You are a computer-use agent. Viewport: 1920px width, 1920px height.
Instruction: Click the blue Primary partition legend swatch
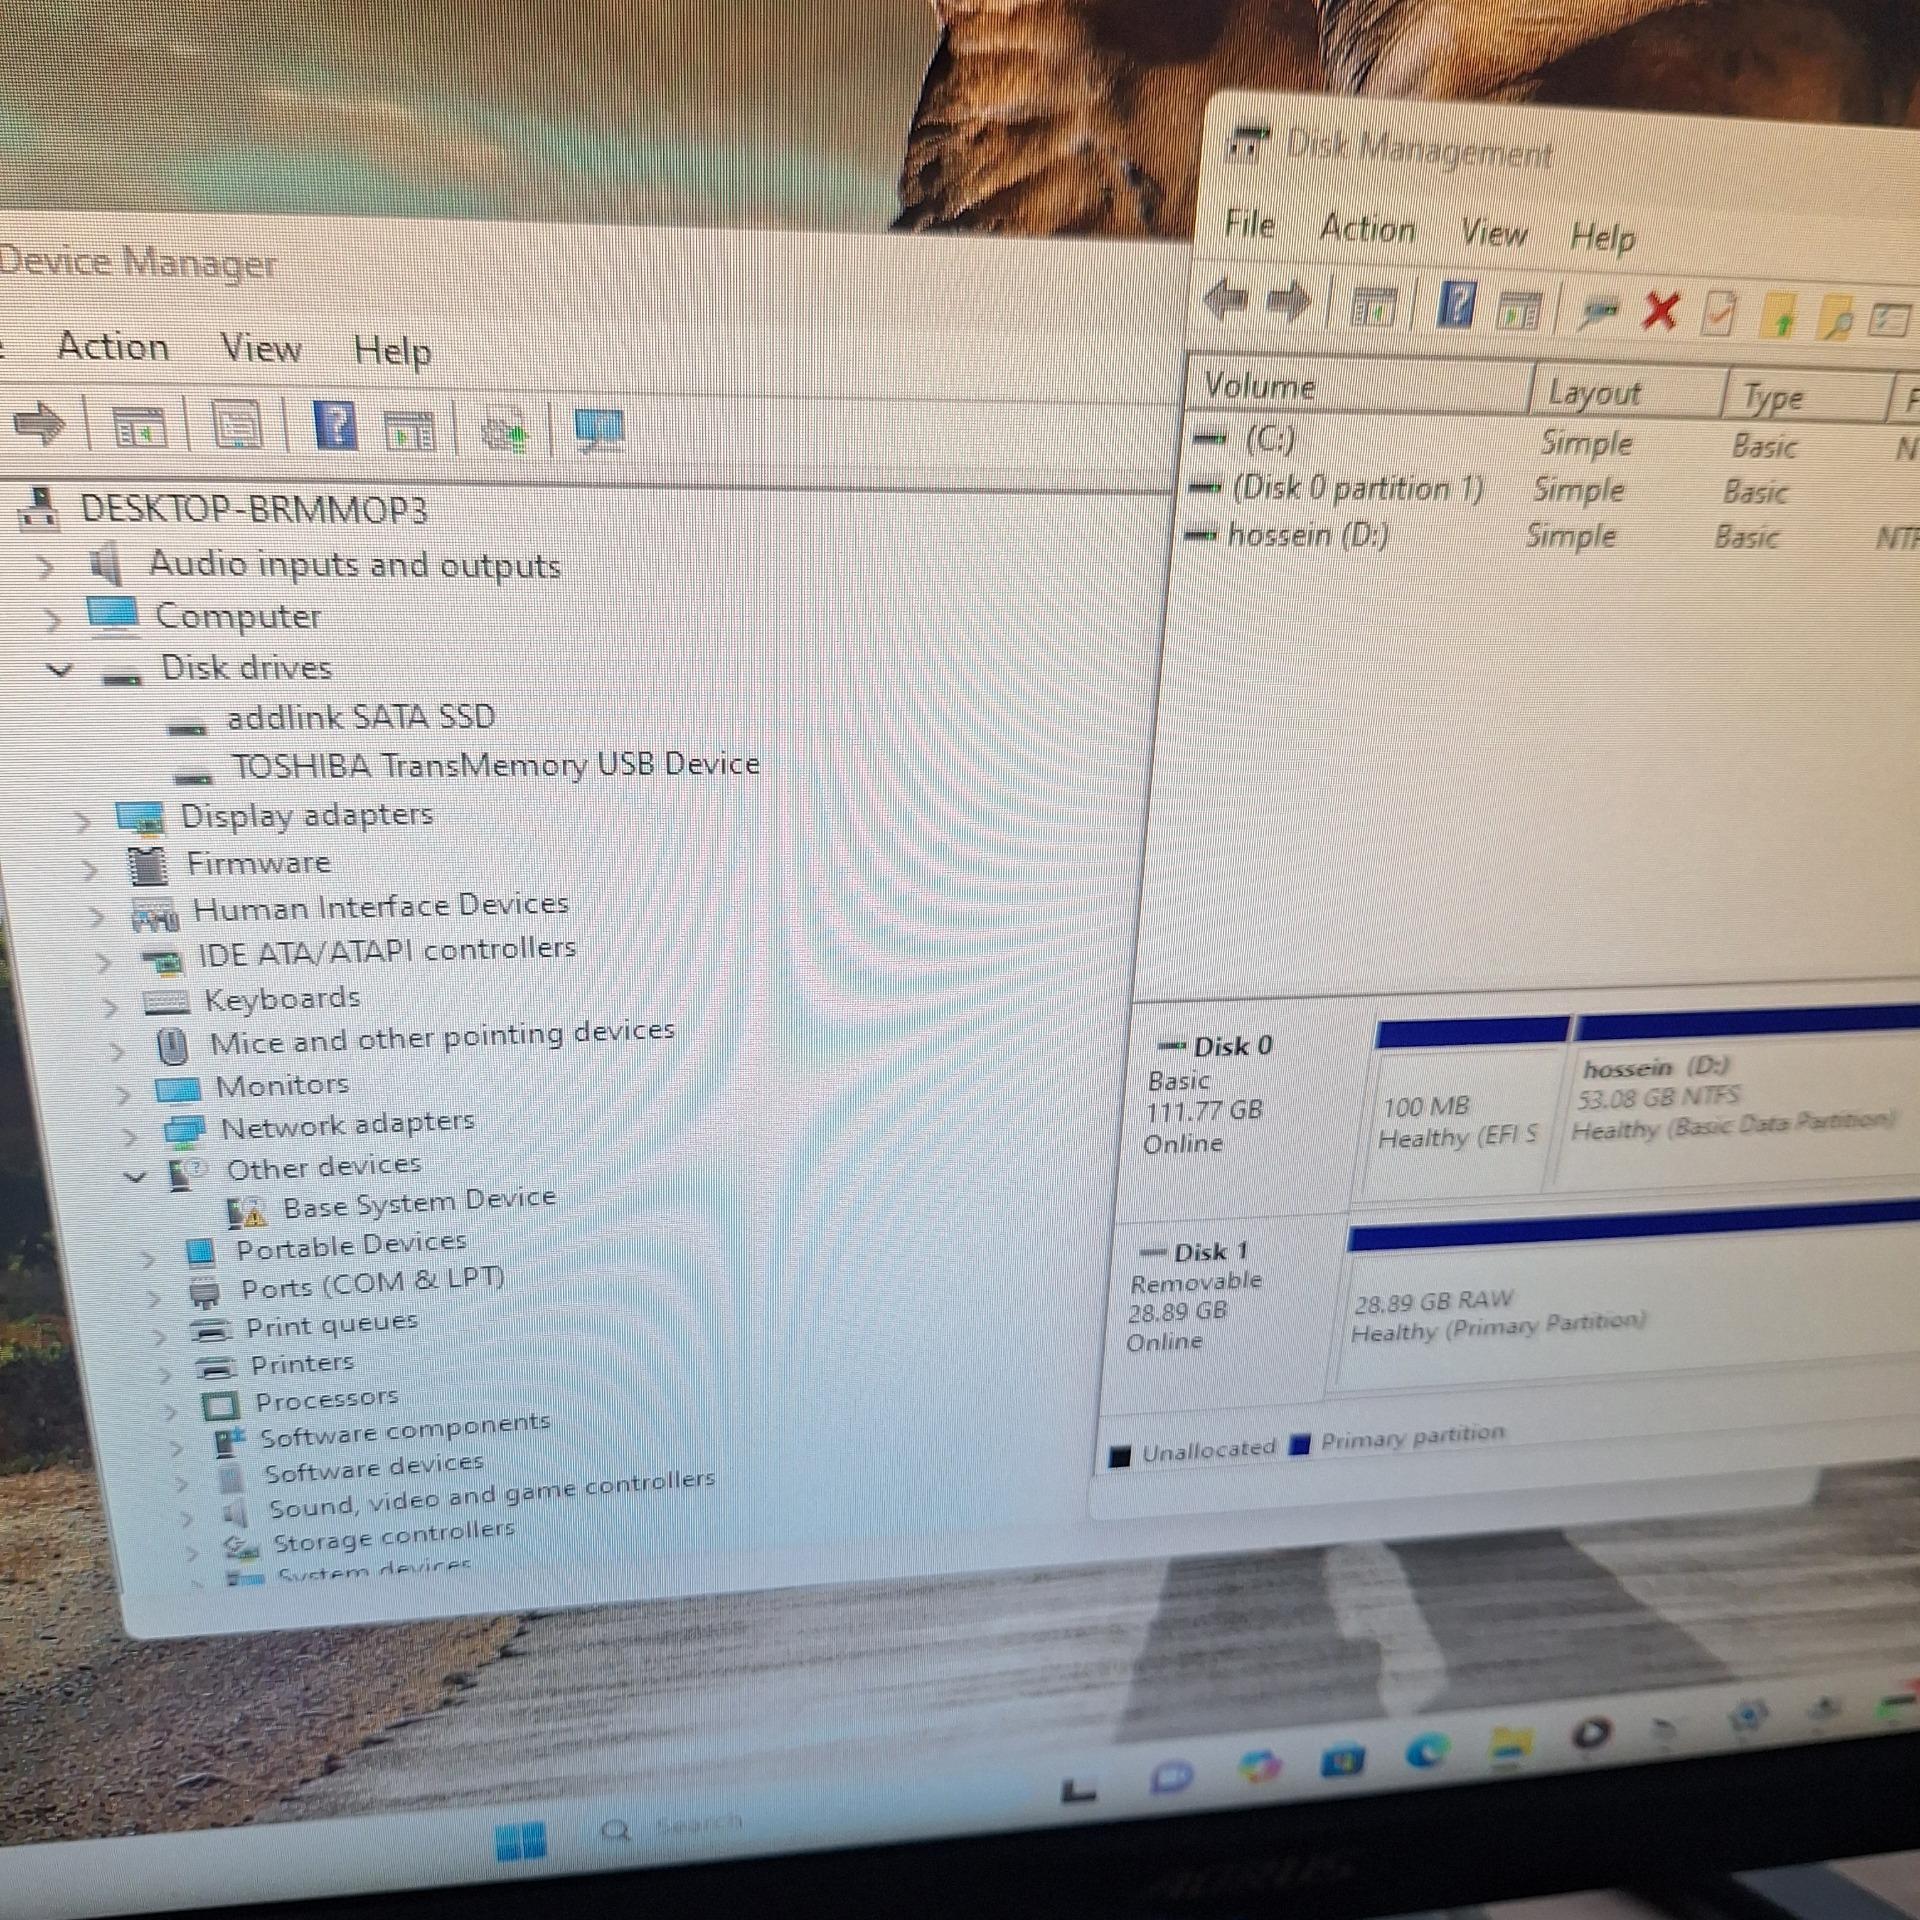click(x=1299, y=1445)
